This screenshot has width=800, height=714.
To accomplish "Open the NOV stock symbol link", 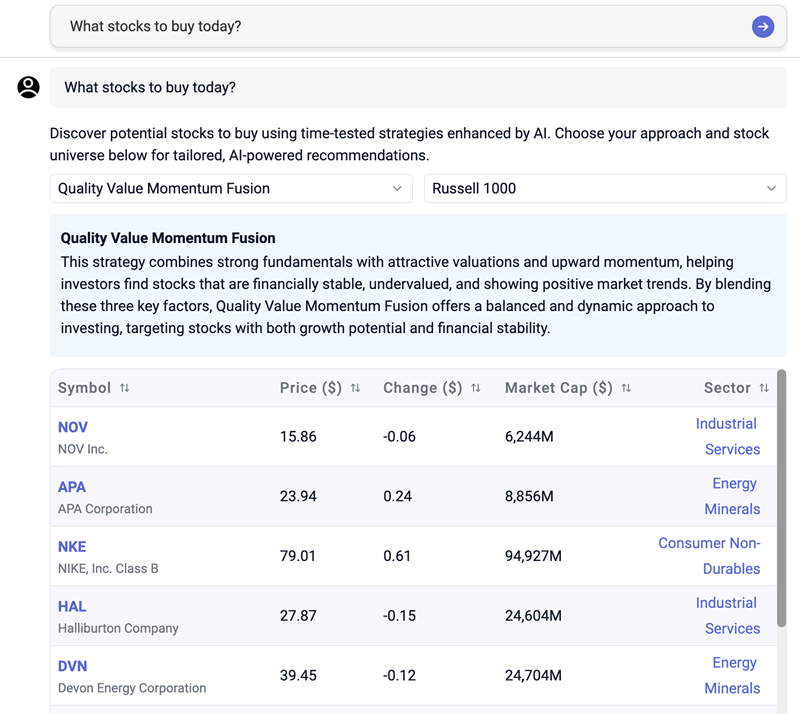I will [73, 427].
